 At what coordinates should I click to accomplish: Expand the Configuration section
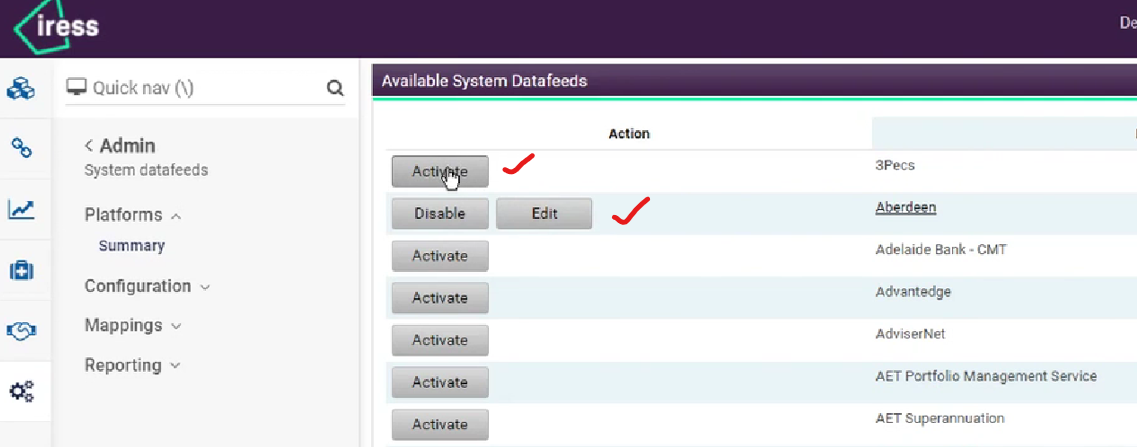pyautogui.click(x=147, y=286)
